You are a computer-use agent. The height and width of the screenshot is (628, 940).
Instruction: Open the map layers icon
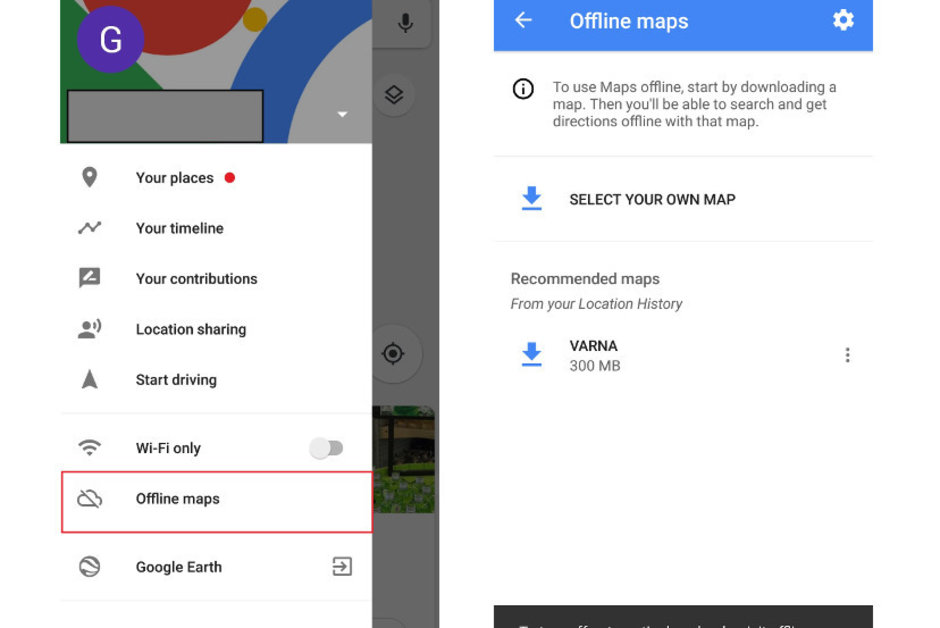coord(394,95)
